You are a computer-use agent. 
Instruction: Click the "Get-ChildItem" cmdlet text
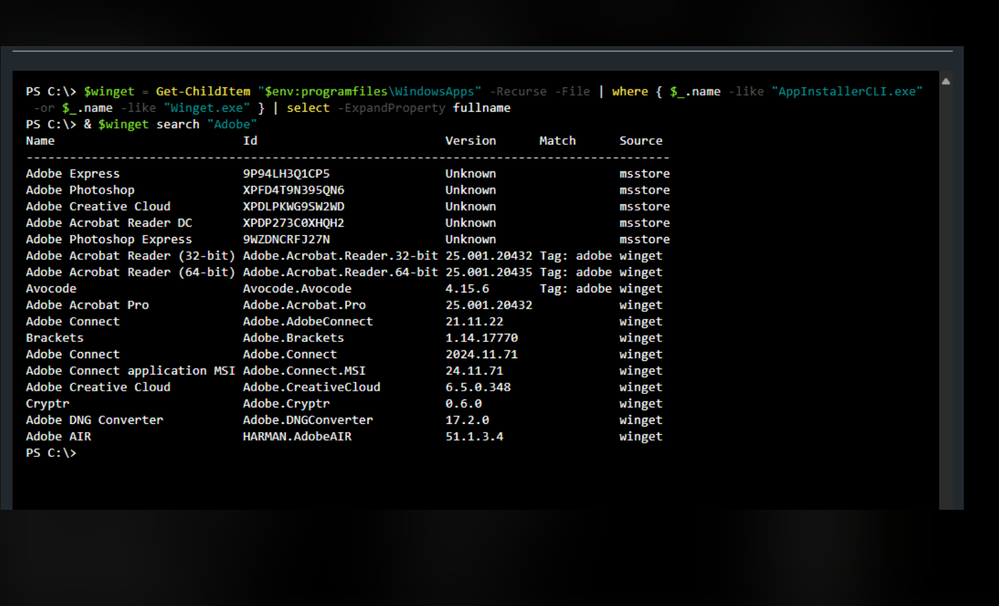tap(203, 92)
